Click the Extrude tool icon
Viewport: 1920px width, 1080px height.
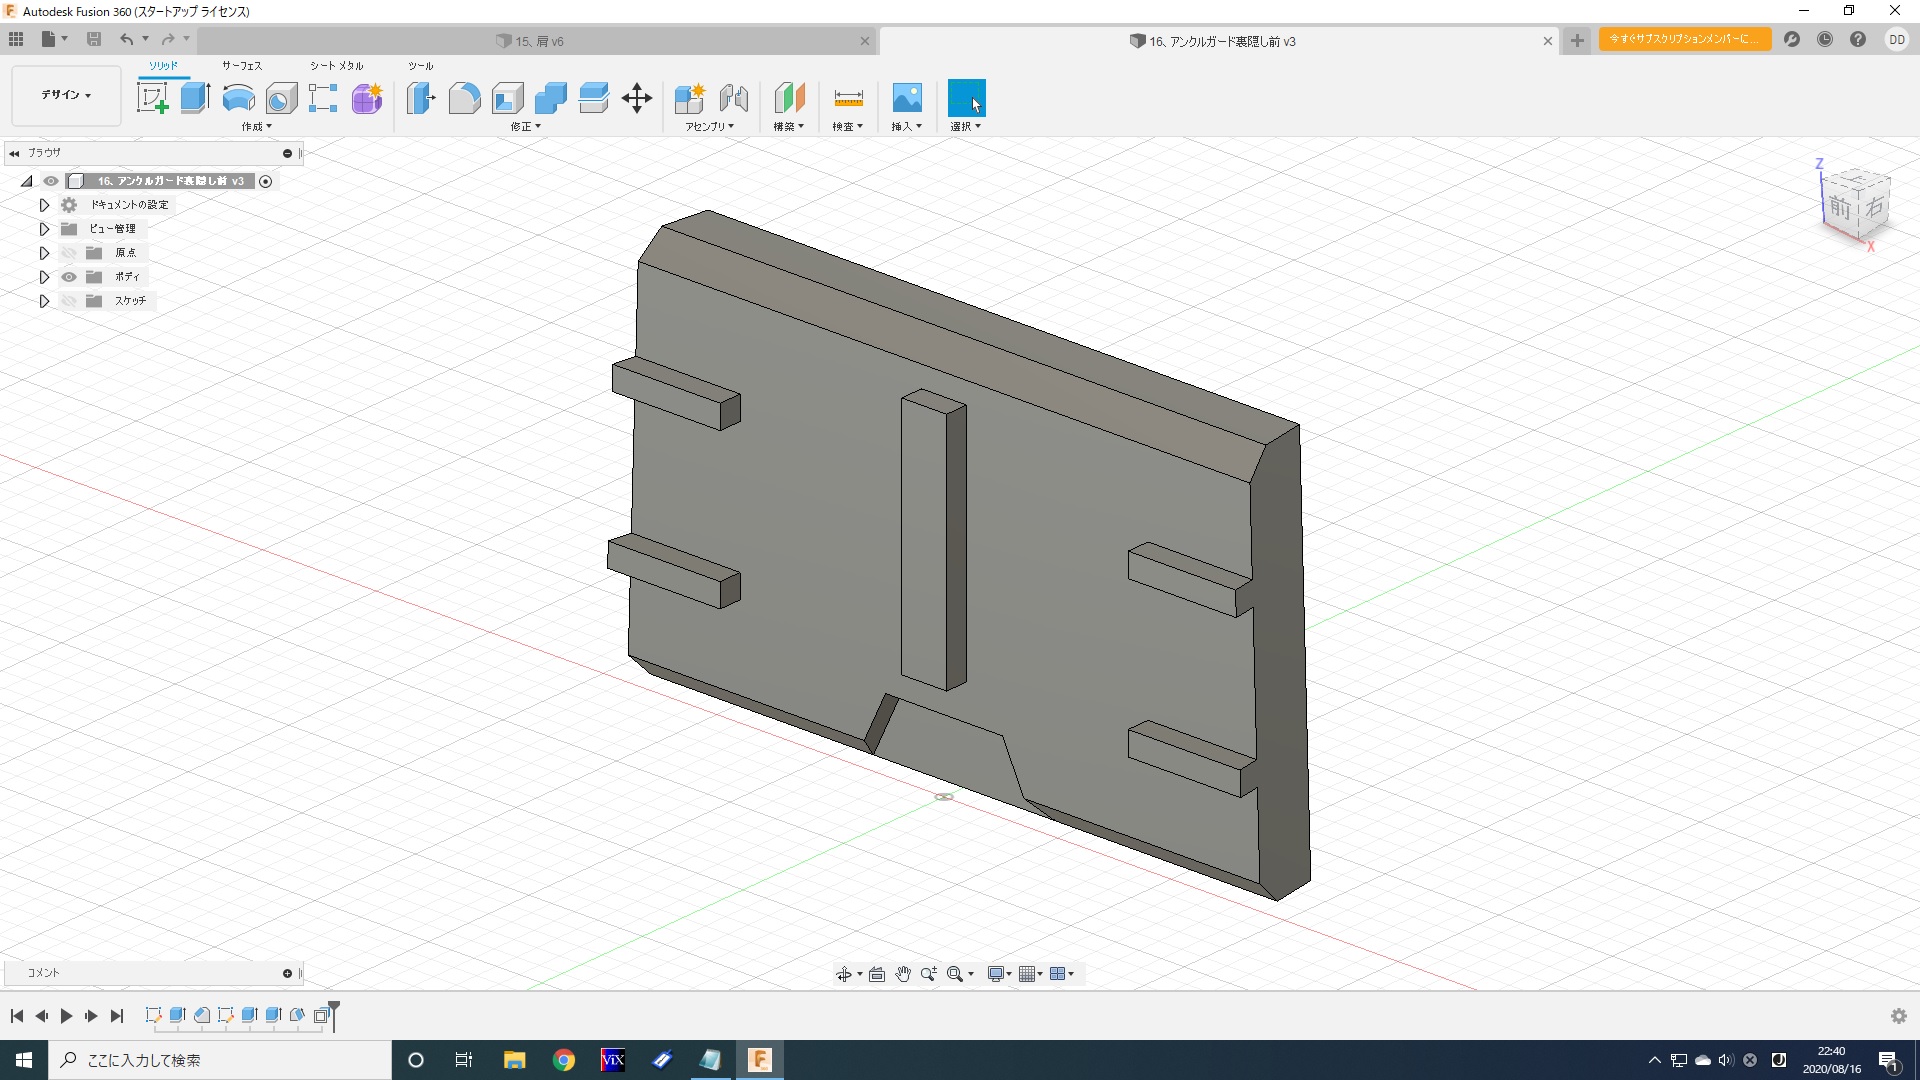(x=195, y=98)
